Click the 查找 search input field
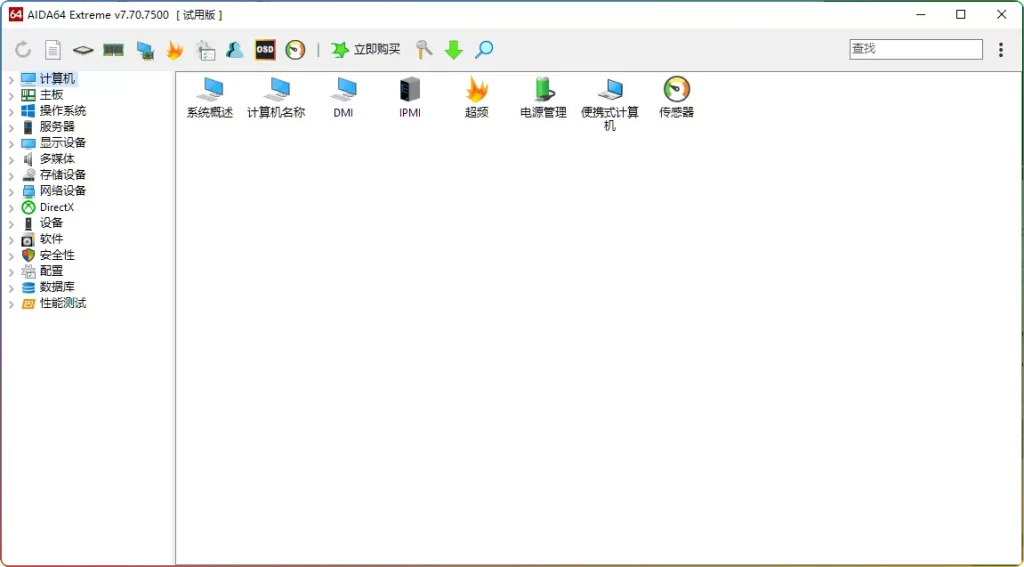Screen dimensions: 1024x567 pyautogui.click(x=916, y=49)
